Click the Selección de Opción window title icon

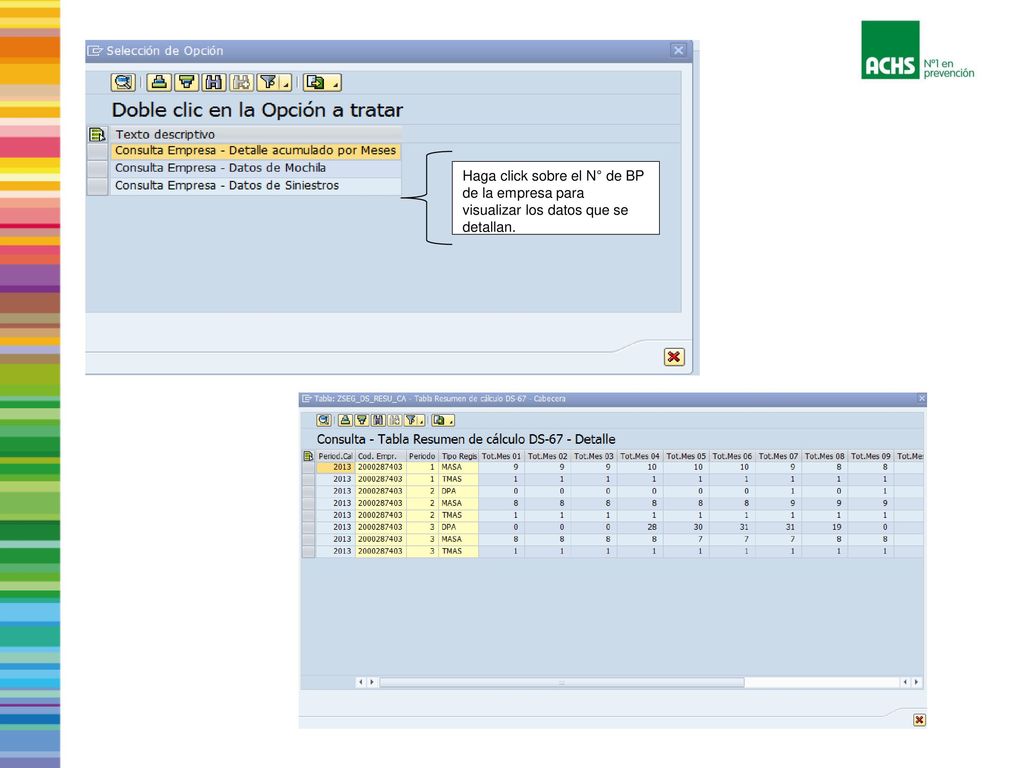pyautogui.click(x=95, y=51)
